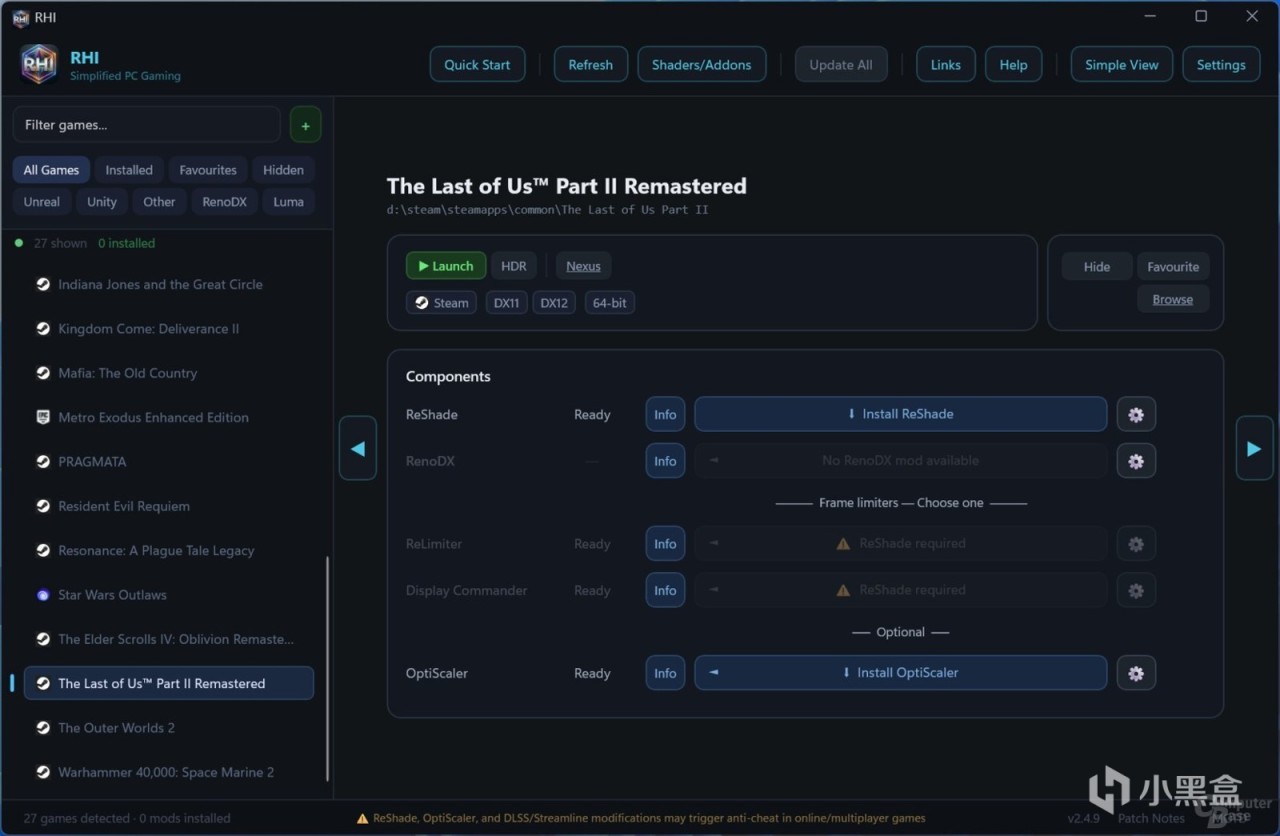The image size is (1280, 836).
Task: Select Resonance: A Plague Tale Legacy
Action: 169,550
